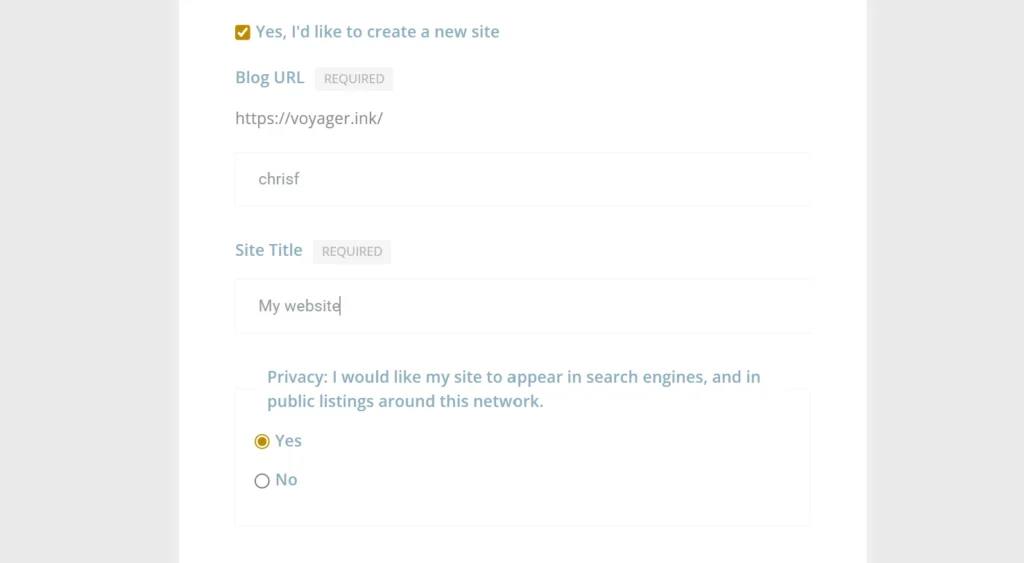Click "public listings around this network" text line

(405, 402)
